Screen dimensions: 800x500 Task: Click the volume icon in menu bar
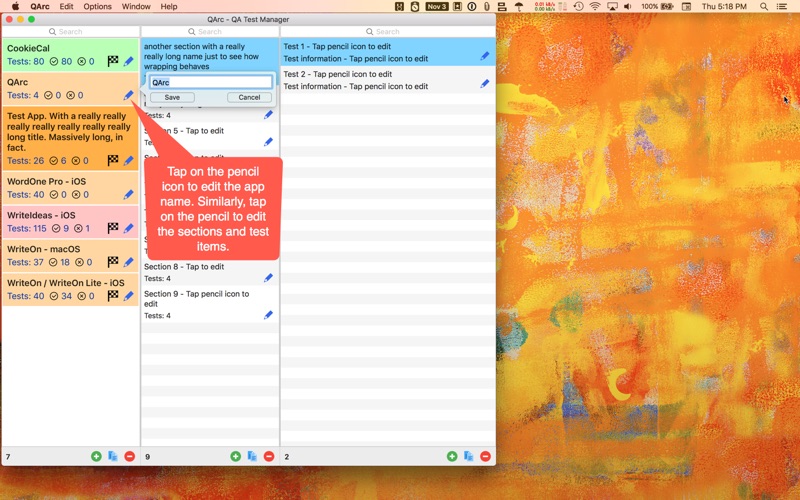[628, 7]
